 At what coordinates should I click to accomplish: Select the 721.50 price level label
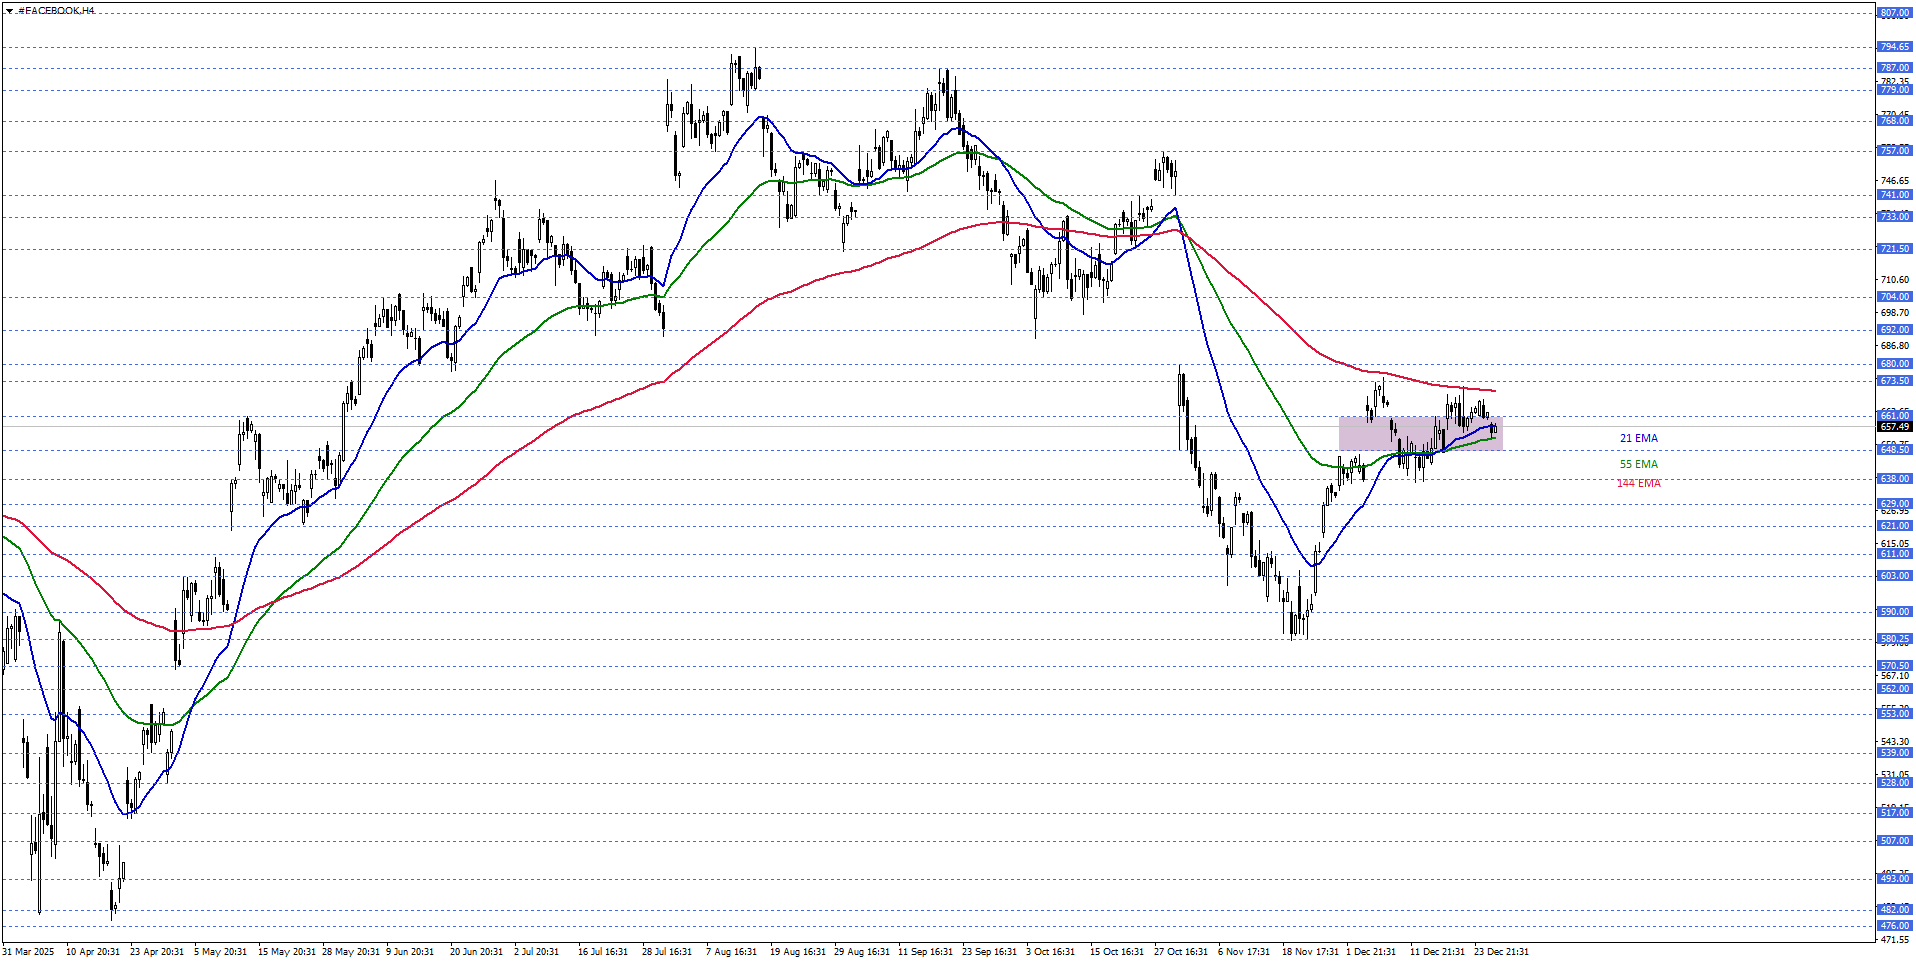(1894, 249)
